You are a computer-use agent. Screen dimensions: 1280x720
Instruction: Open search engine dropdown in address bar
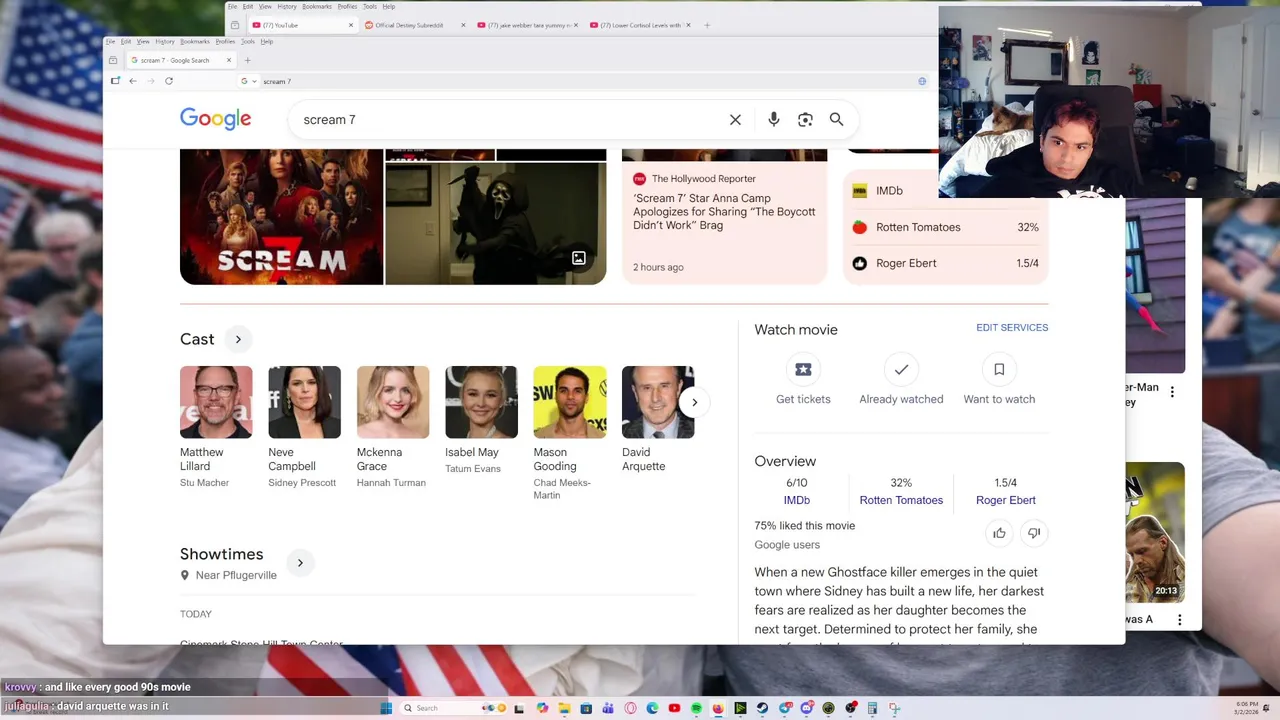[x=249, y=81]
